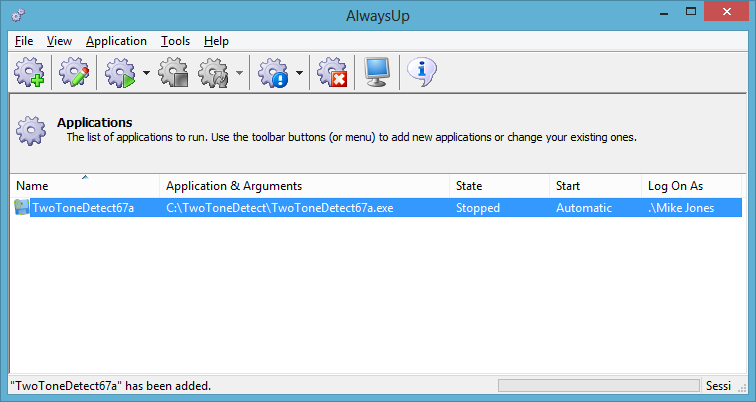This screenshot has height=402, width=756.
Task: Click the blue info bubble icon
Action: tap(422, 72)
